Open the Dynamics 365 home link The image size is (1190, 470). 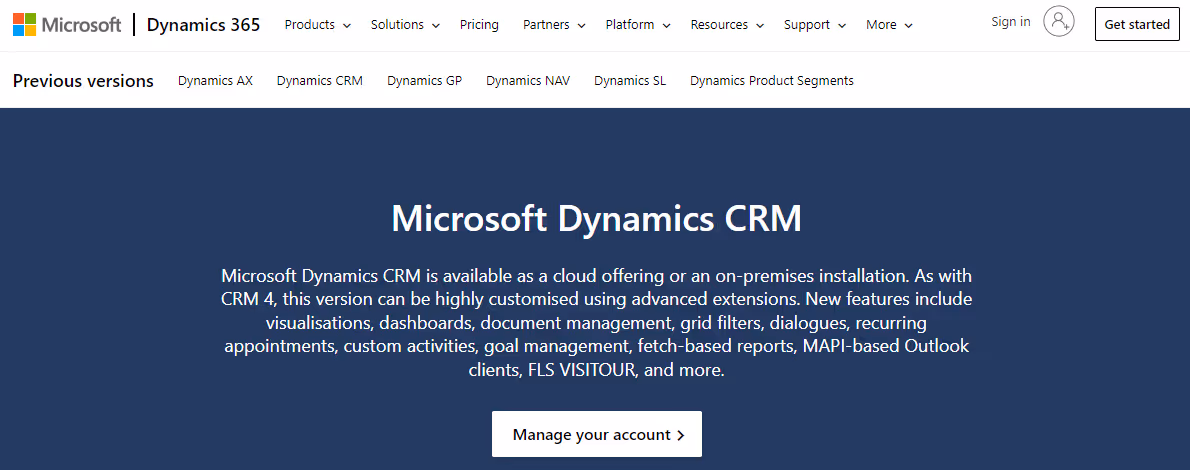(x=203, y=24)
